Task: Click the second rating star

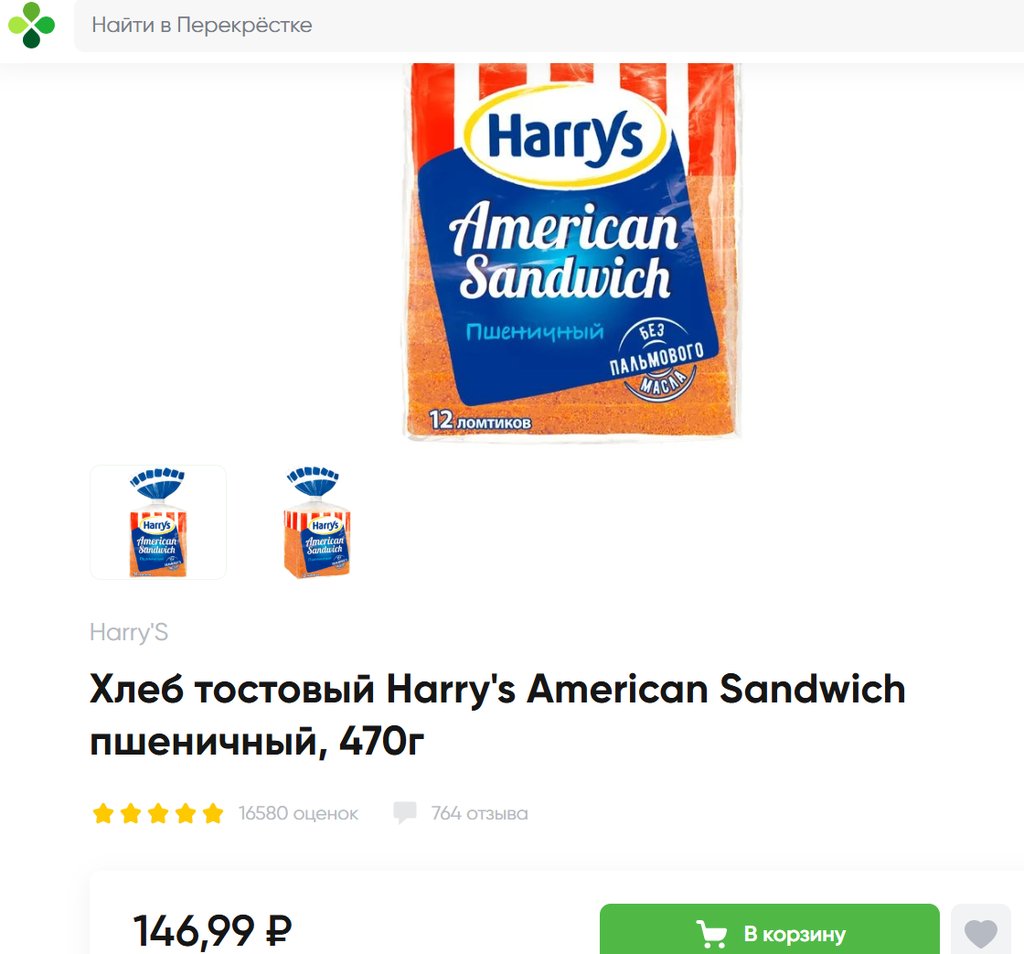Action: (x=130, y=813)
